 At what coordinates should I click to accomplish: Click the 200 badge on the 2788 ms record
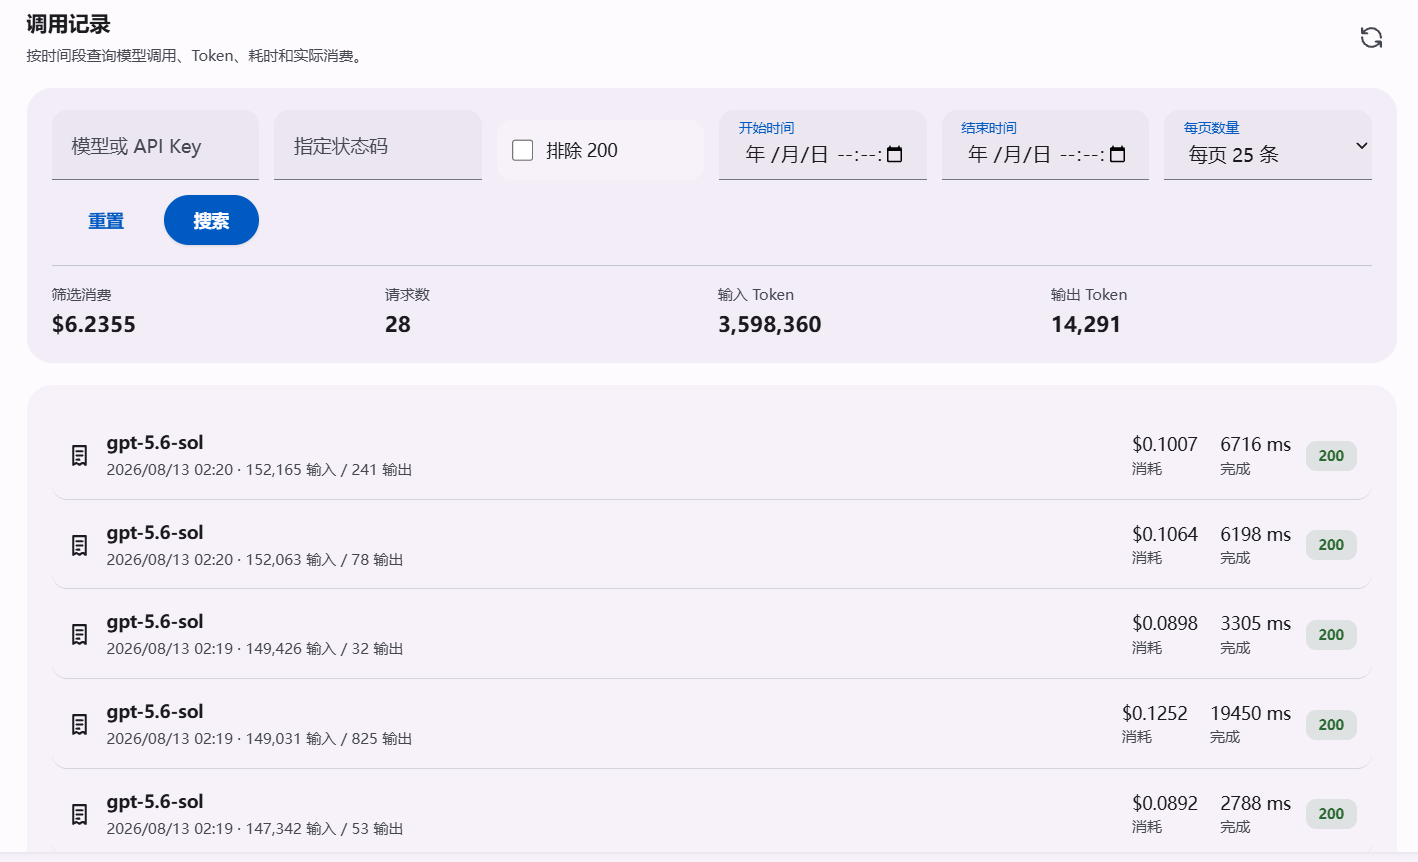click(1331, 814)
